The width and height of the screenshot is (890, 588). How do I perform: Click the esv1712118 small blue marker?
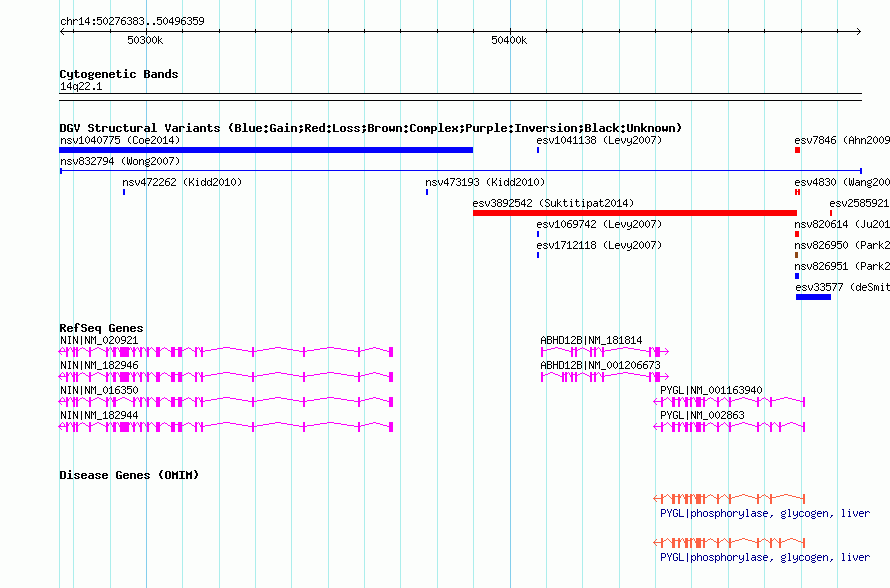(538, 255)
